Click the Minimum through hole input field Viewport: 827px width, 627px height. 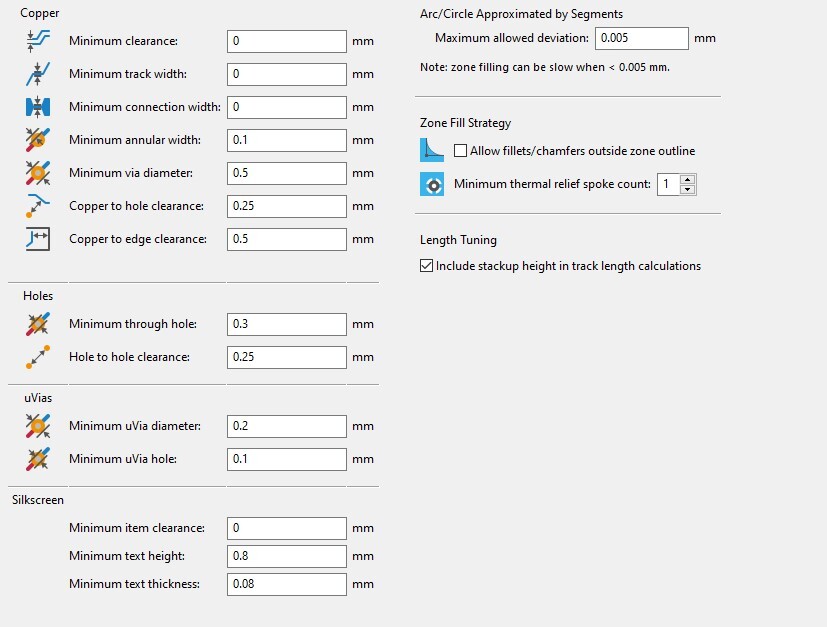(287, 324)
